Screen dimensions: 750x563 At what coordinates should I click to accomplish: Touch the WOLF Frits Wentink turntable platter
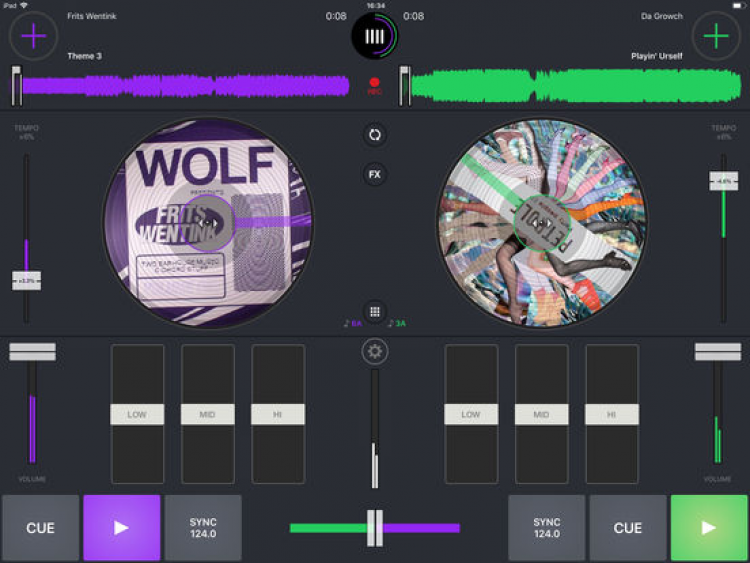208,223
